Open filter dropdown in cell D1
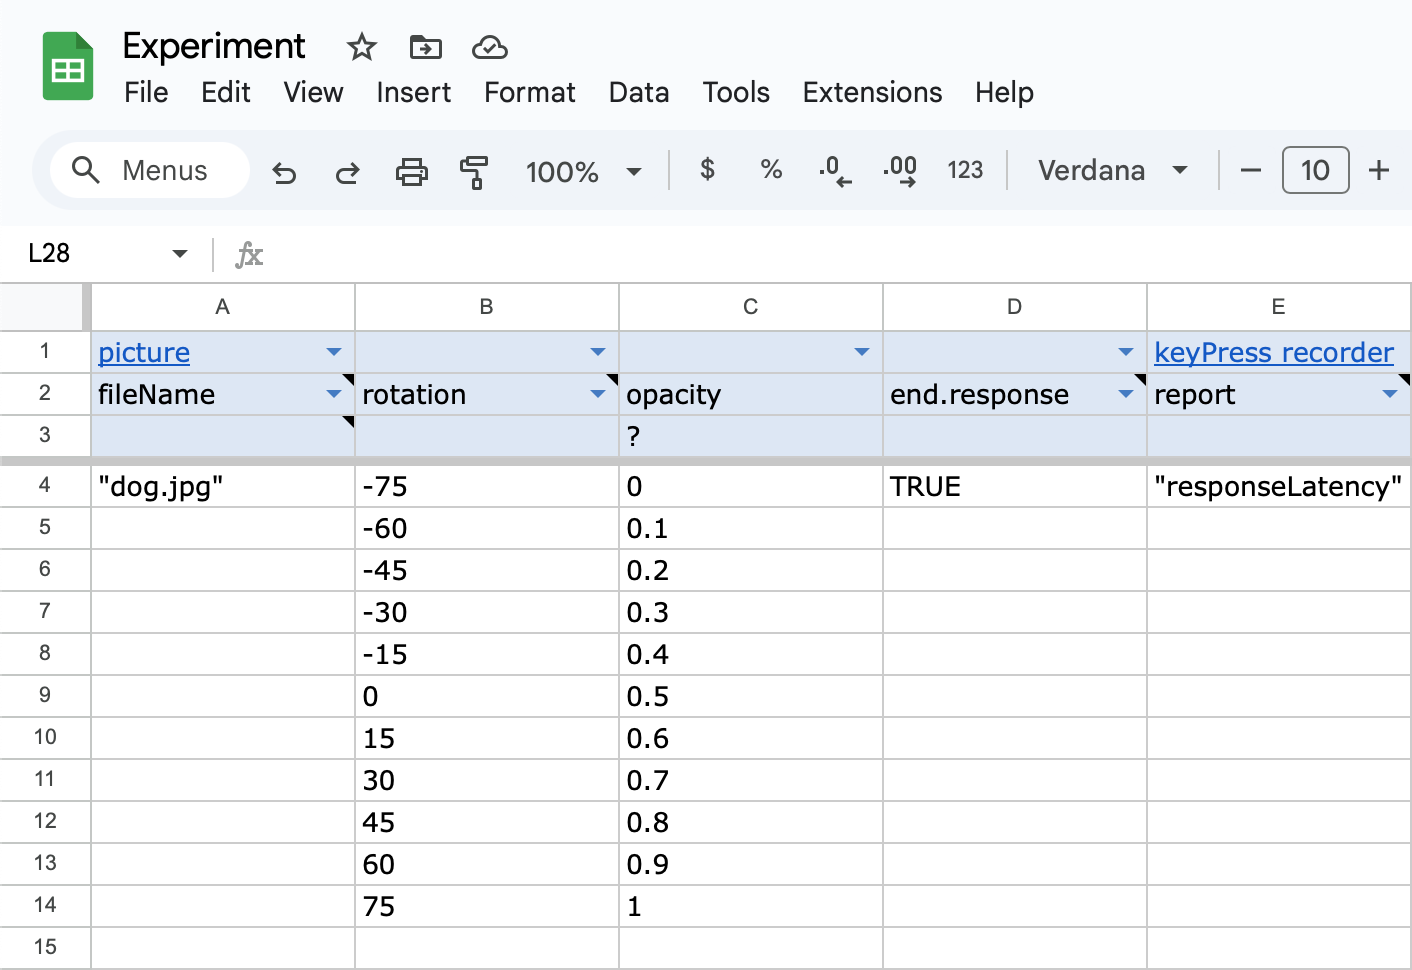The width and height of the screenshot is (1412, 970). click(x=1126, y=352)
